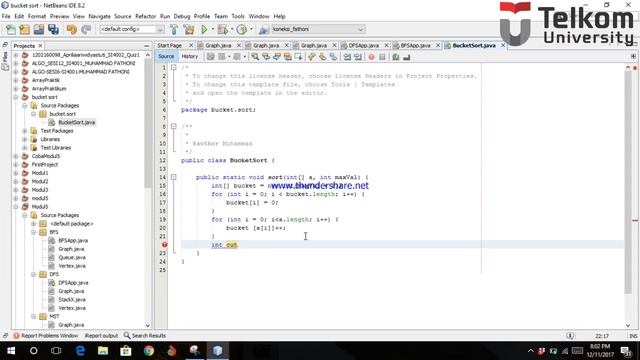Click the Profile Project toolbar icon

pos(242,29)
